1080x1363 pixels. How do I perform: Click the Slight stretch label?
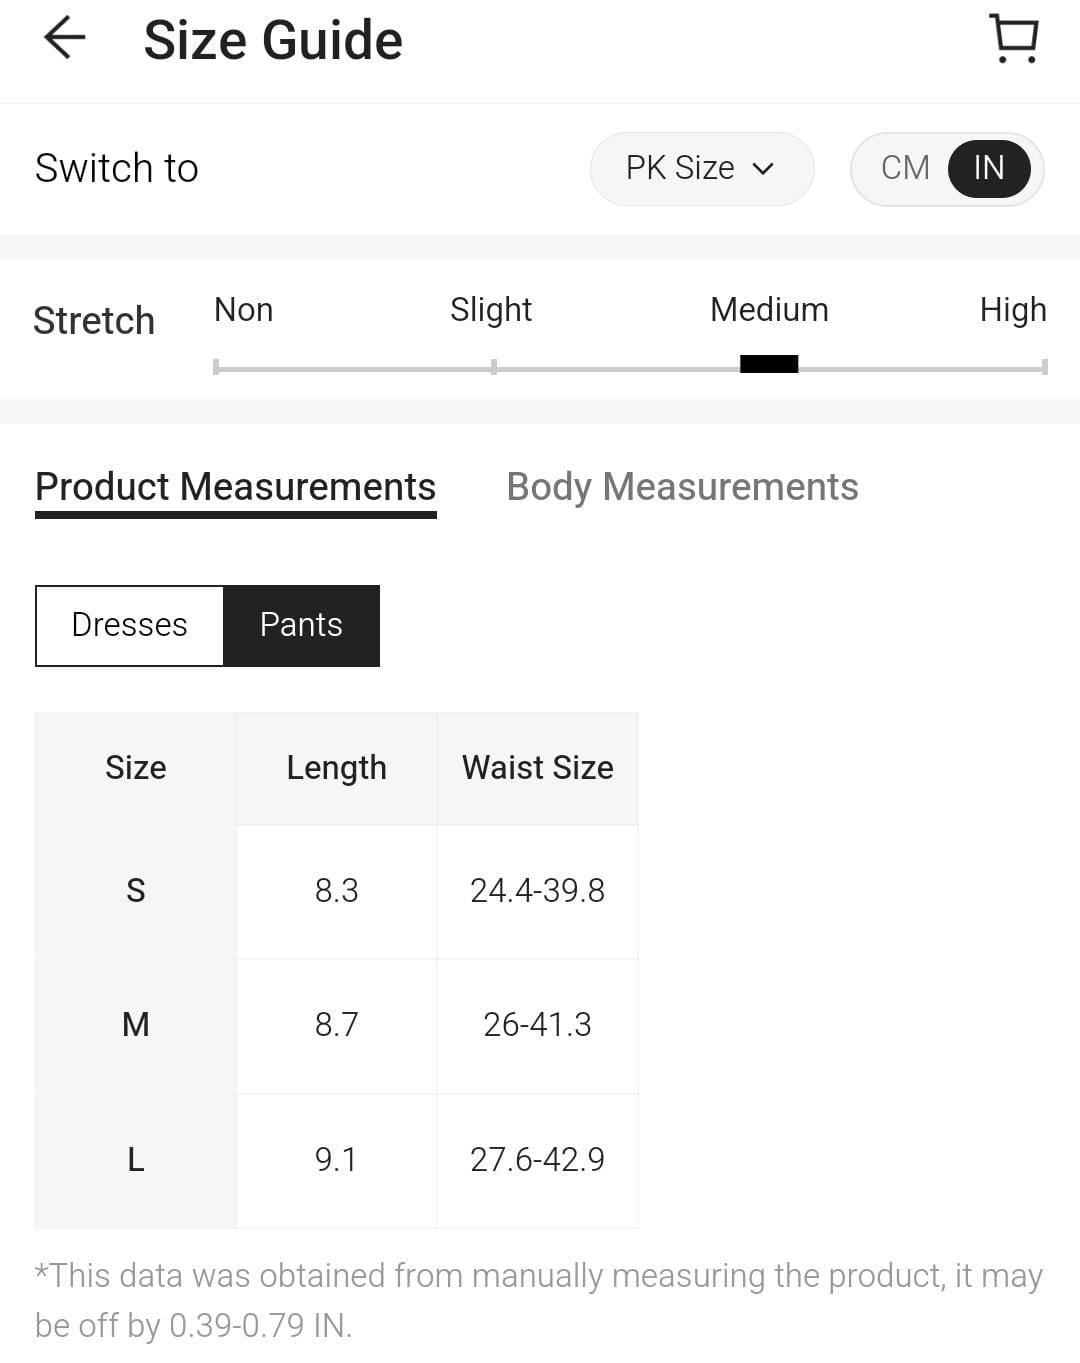490,310
